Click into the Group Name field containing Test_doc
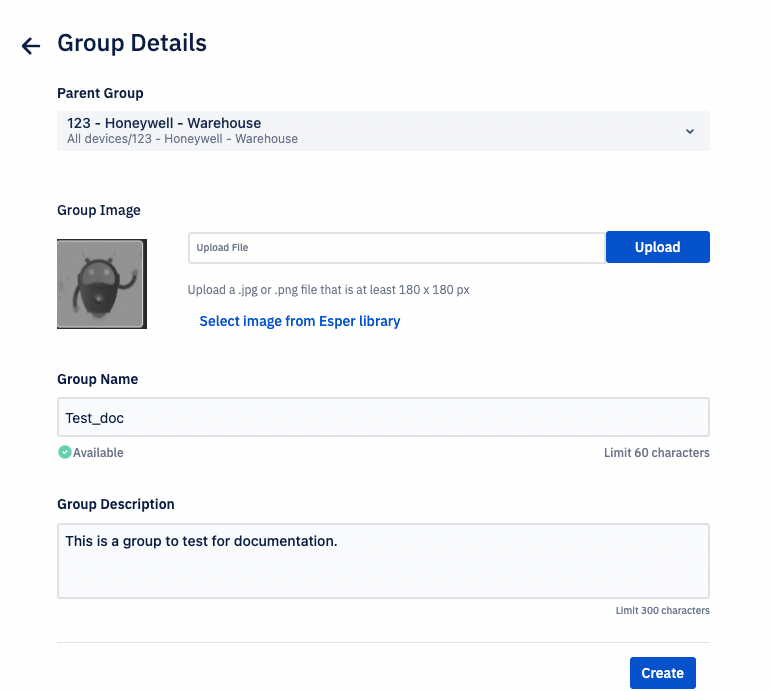 click(383, 417)
